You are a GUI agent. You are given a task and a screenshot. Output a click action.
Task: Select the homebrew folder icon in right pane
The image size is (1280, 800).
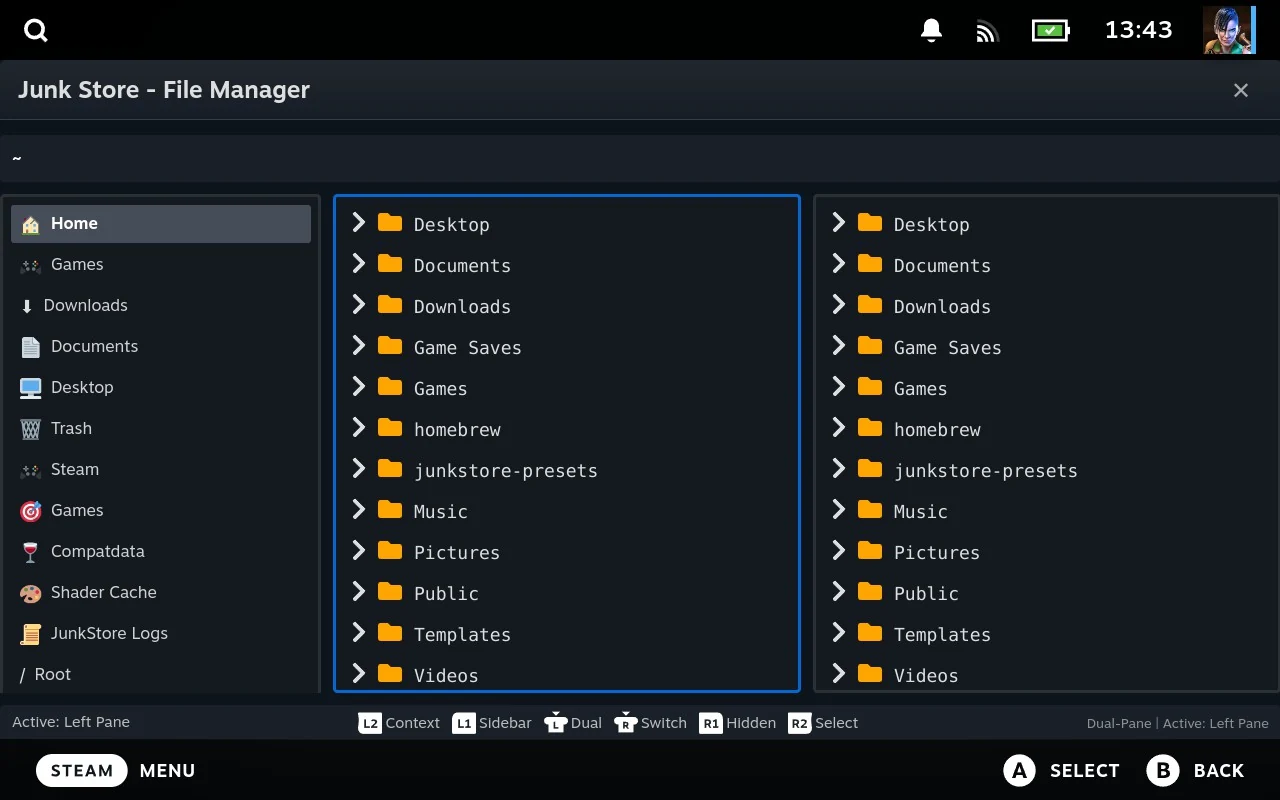point(870,428)
